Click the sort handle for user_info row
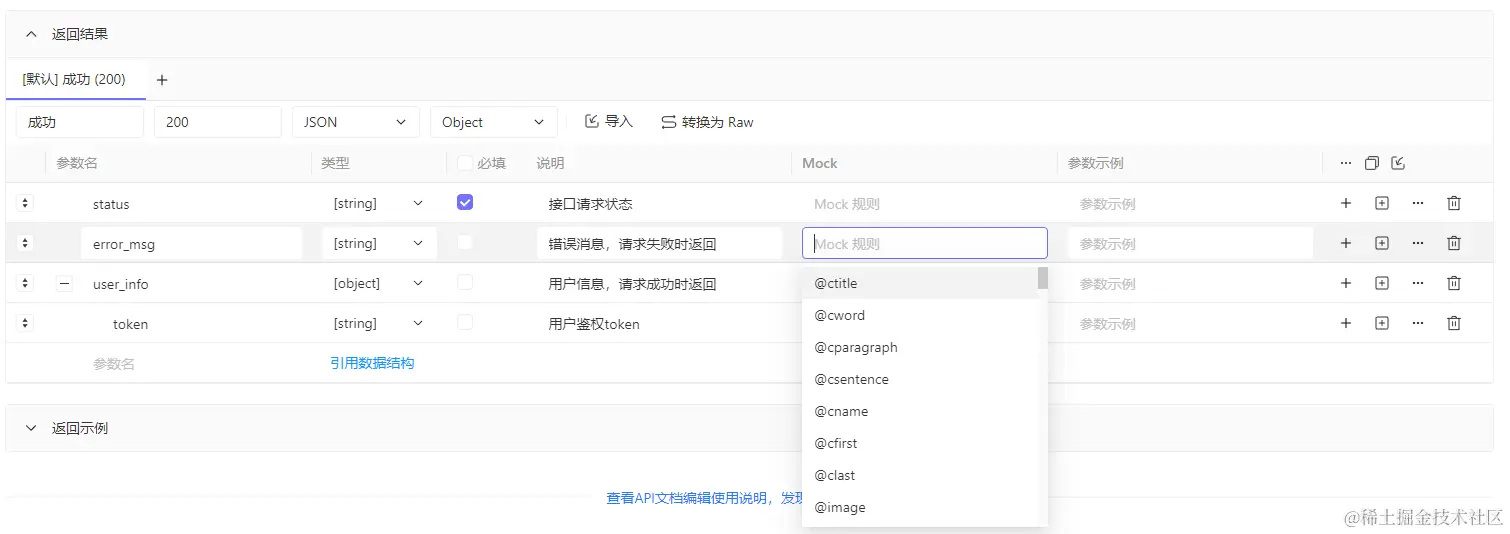 (x=26, y=283)
